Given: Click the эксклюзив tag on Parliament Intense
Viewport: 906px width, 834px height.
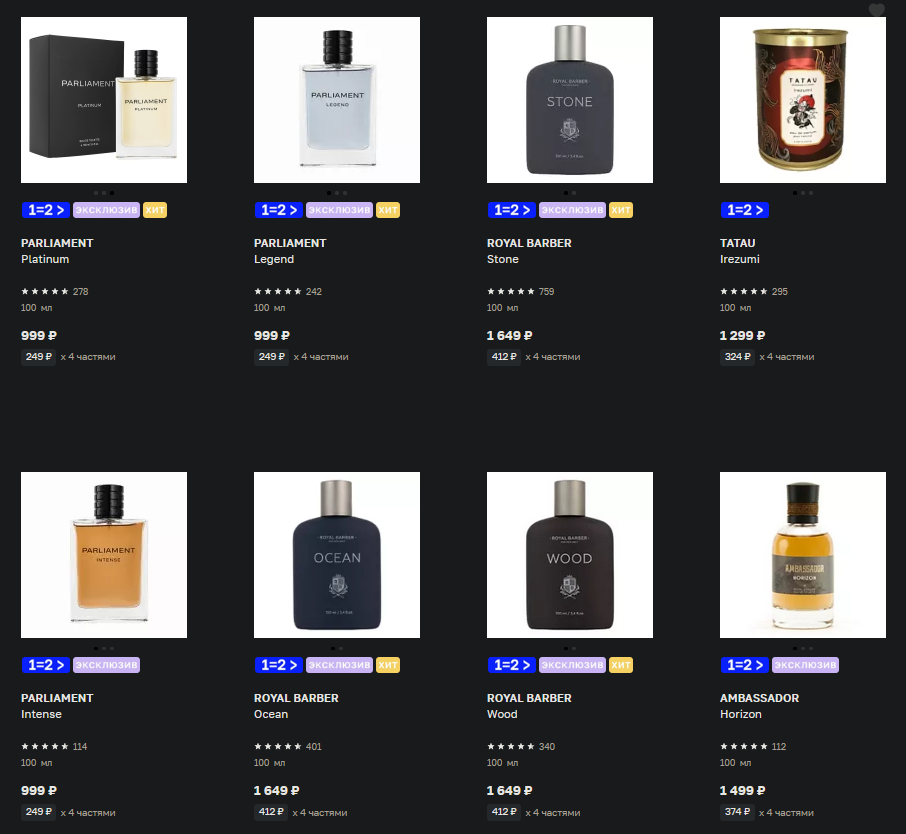Looking at the screenshot, I should [106, 665].
